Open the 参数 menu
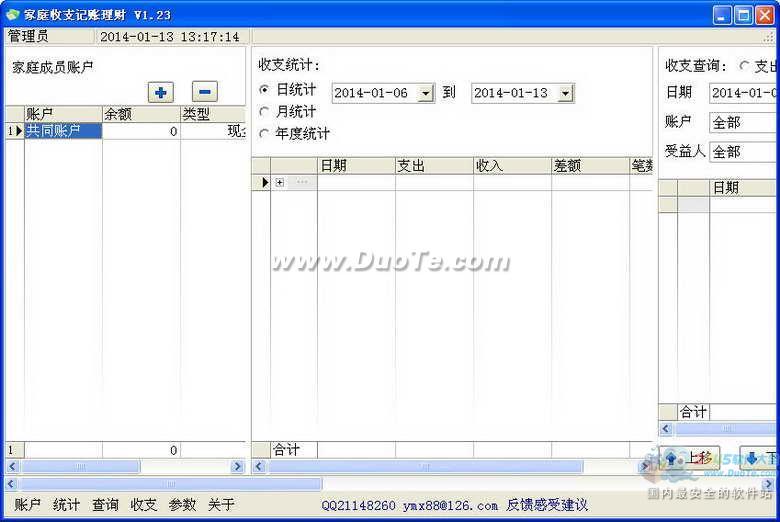 [183, 505]
